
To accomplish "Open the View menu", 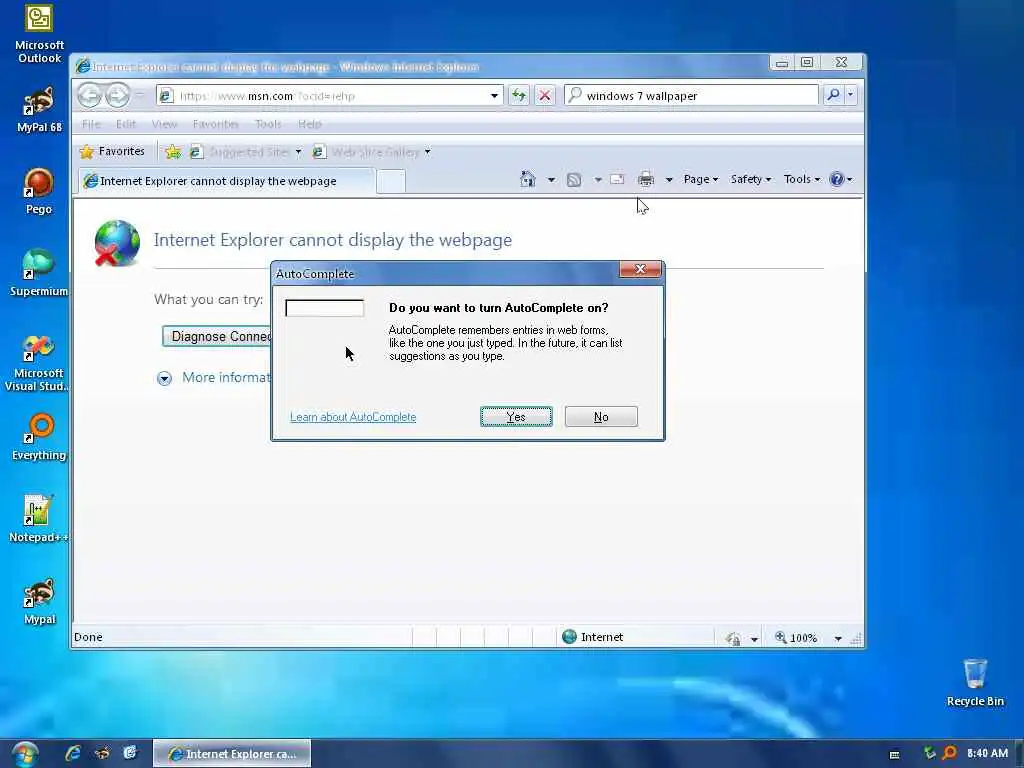I will coord(164,124).
